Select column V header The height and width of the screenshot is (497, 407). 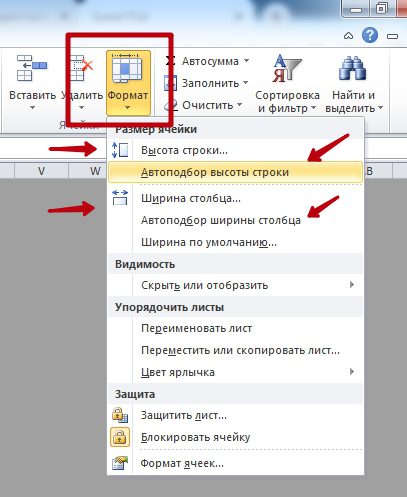[x=41, y=171]
